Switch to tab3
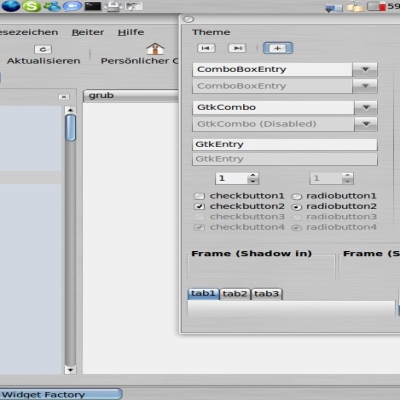The width and height of the screenshot is (400, 400). pyautogui.click(x=266, y=294)
